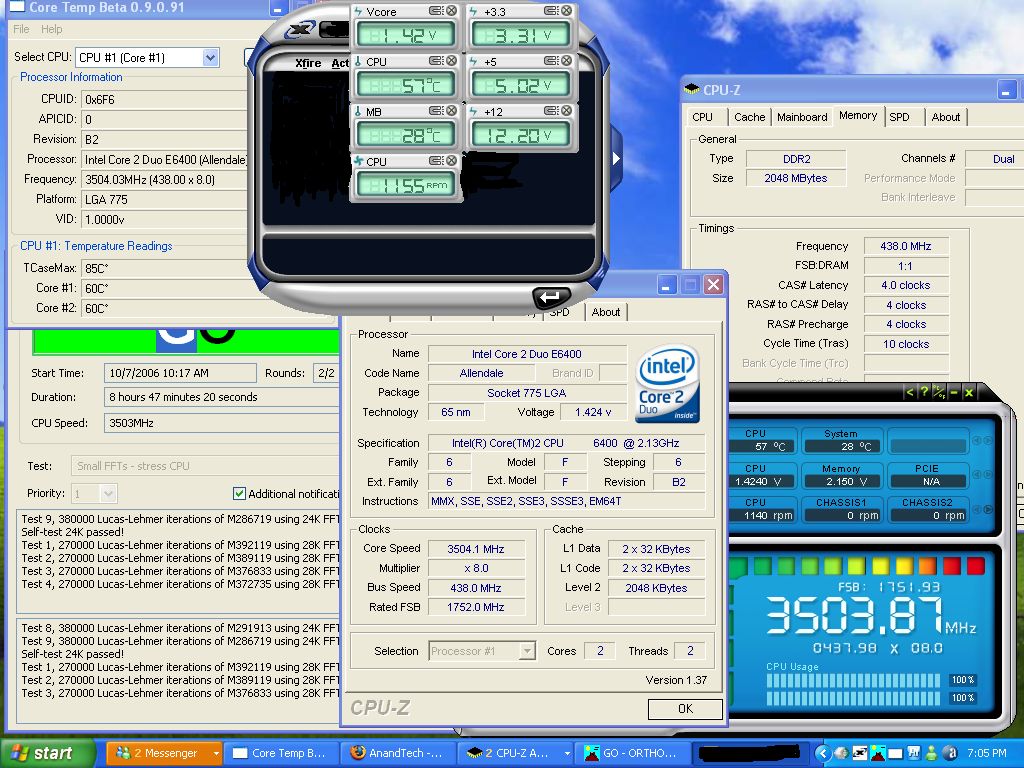Close the +5 voltage sensor widget
Image resolution: width=1024 pixels, height=768 pixels.
[x=566, y=61]
